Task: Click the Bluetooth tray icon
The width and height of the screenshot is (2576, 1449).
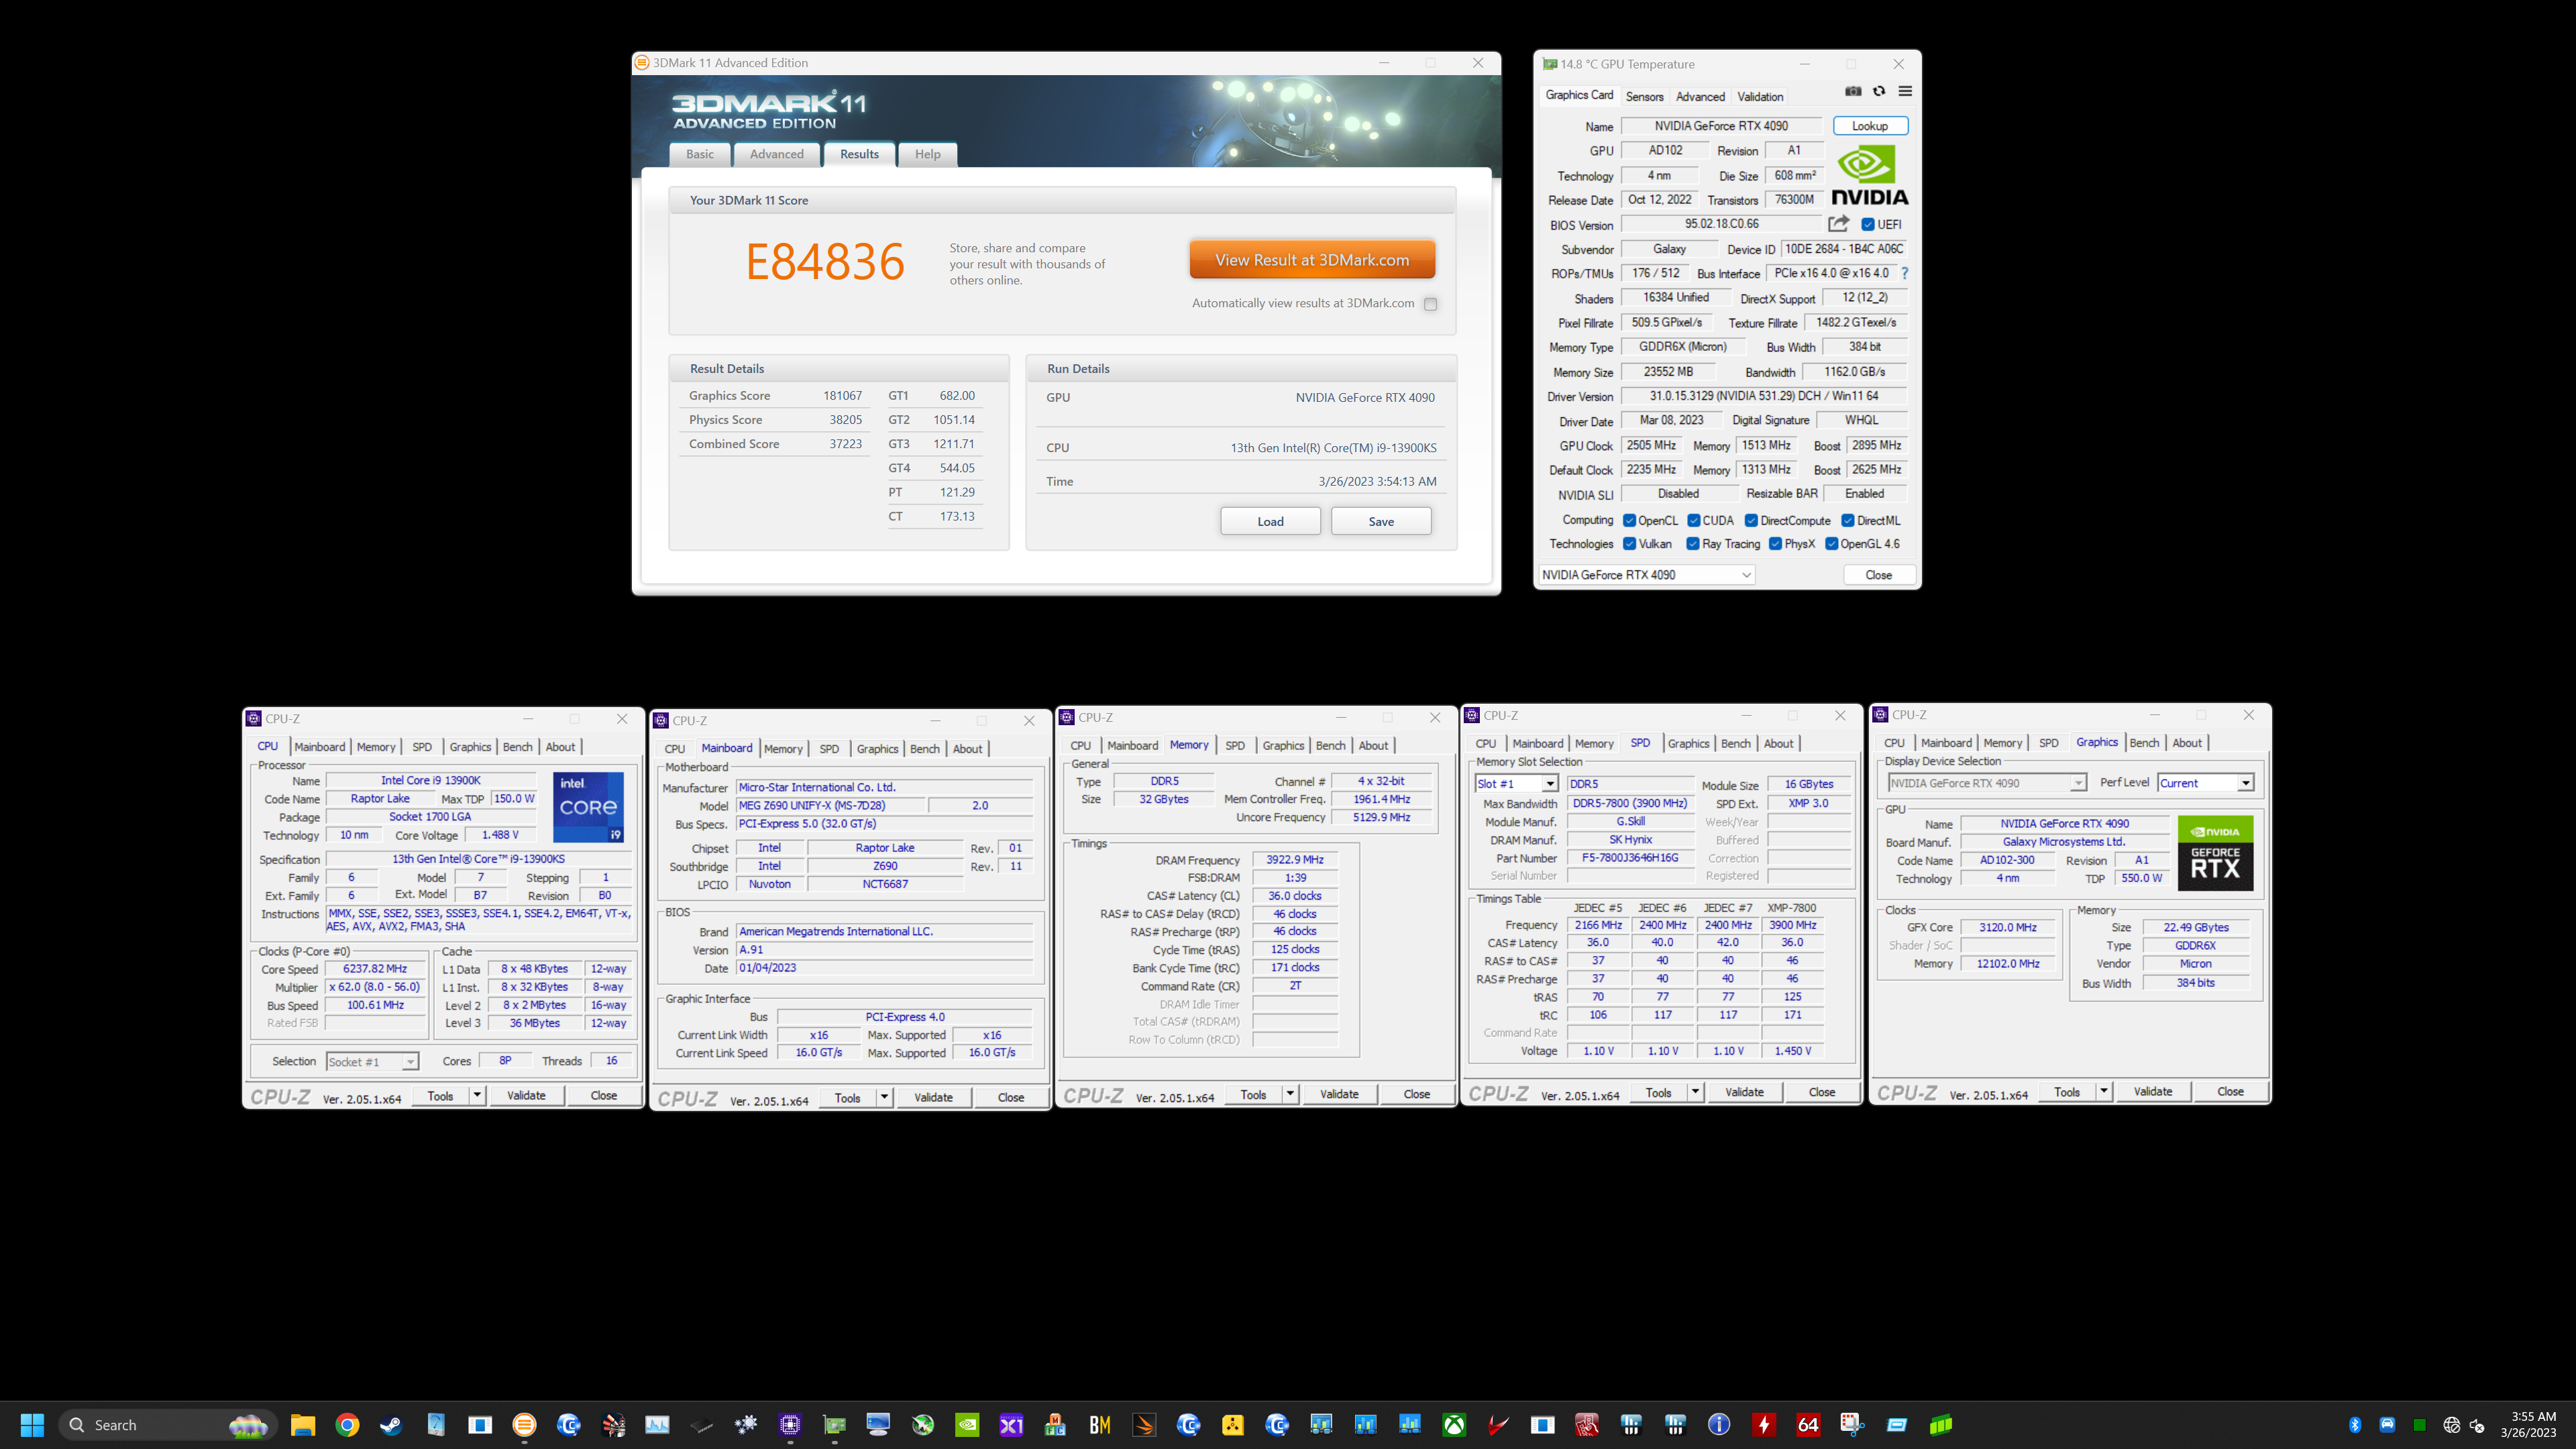Action: coord(2355,1425)
